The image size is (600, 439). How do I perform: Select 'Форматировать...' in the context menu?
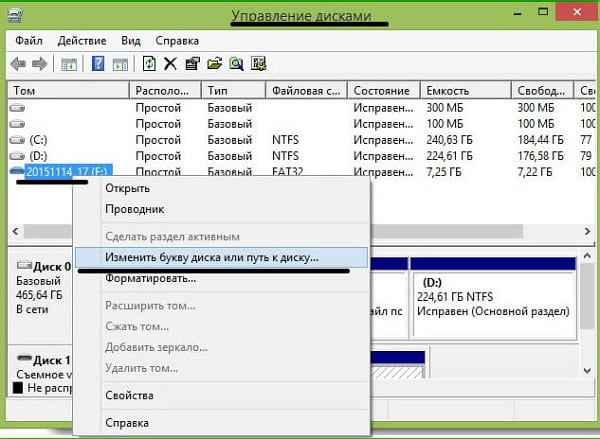150,277
